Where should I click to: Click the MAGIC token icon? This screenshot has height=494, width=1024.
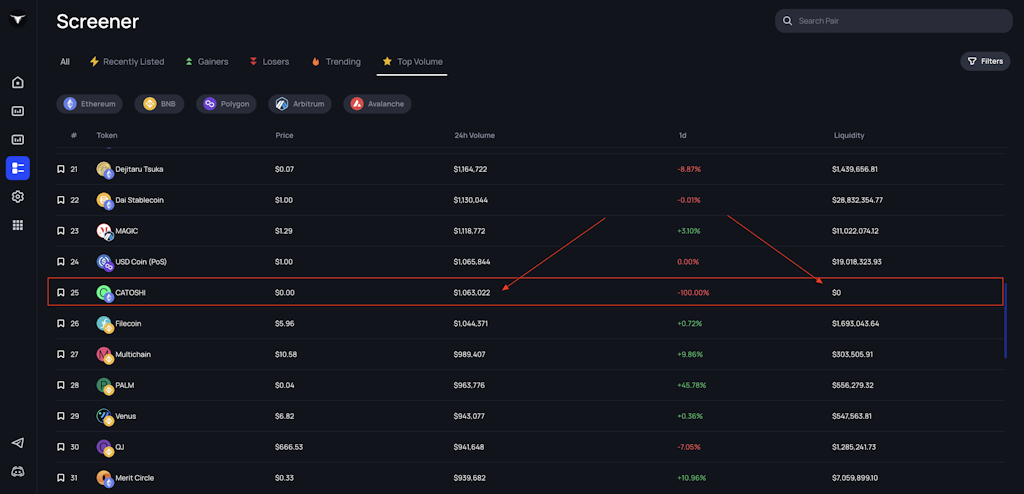104,231
